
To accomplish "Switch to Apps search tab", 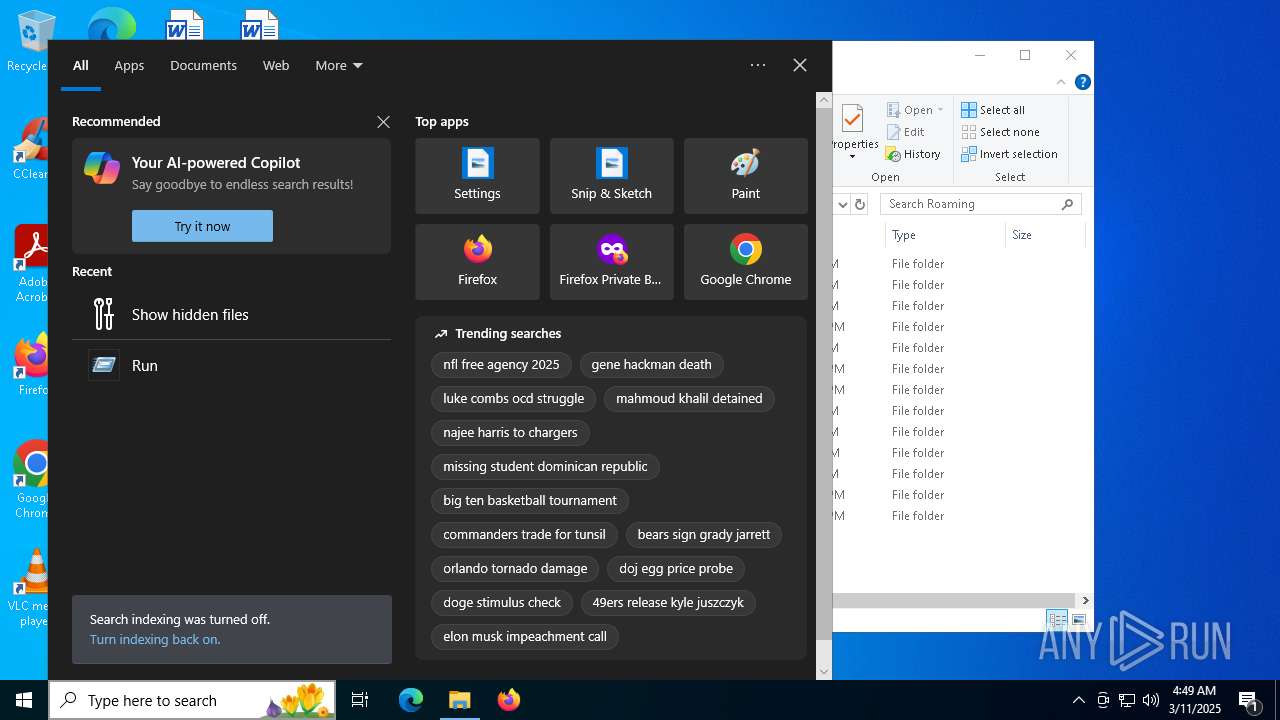I will click(x=129, y=65).
